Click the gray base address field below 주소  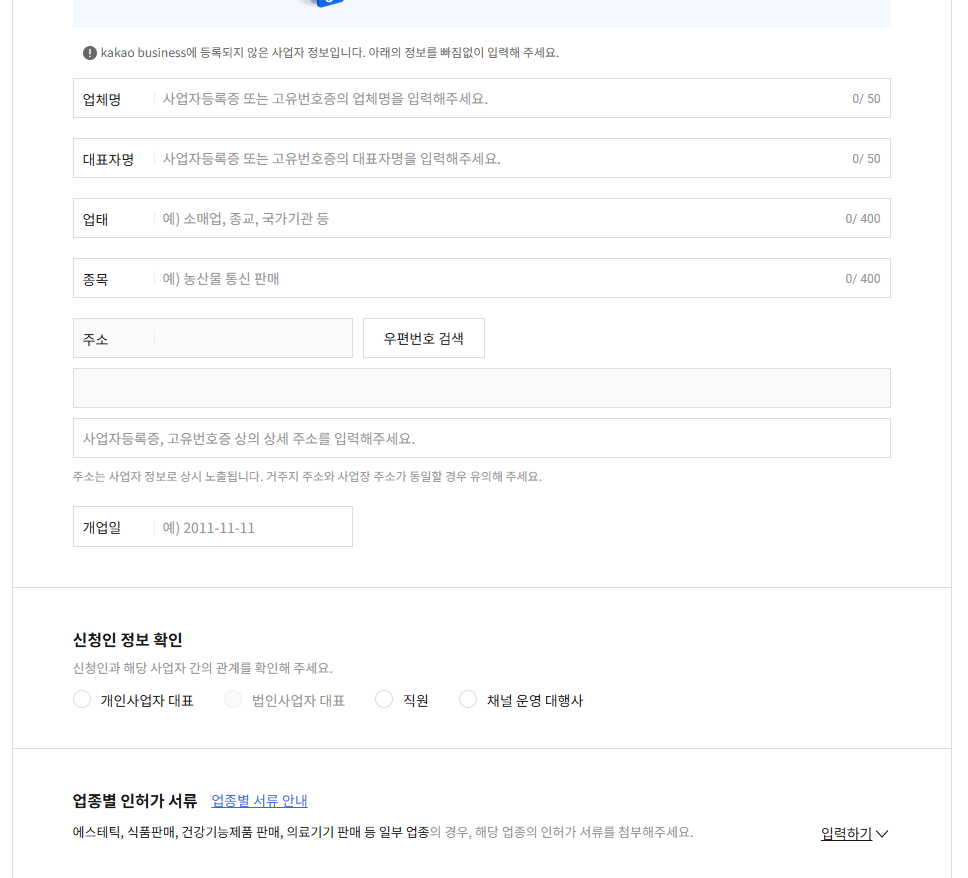click(x=482, y=388)
